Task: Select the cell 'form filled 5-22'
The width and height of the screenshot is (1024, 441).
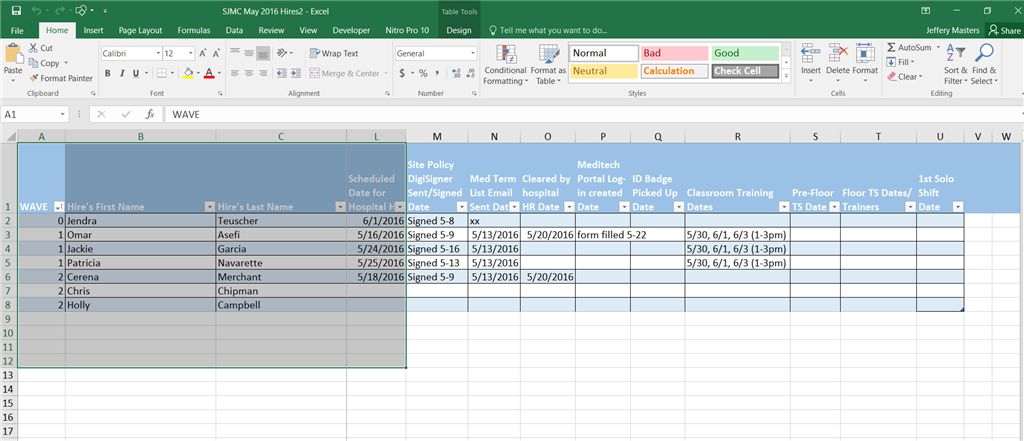Action: [x=603, y=235]
